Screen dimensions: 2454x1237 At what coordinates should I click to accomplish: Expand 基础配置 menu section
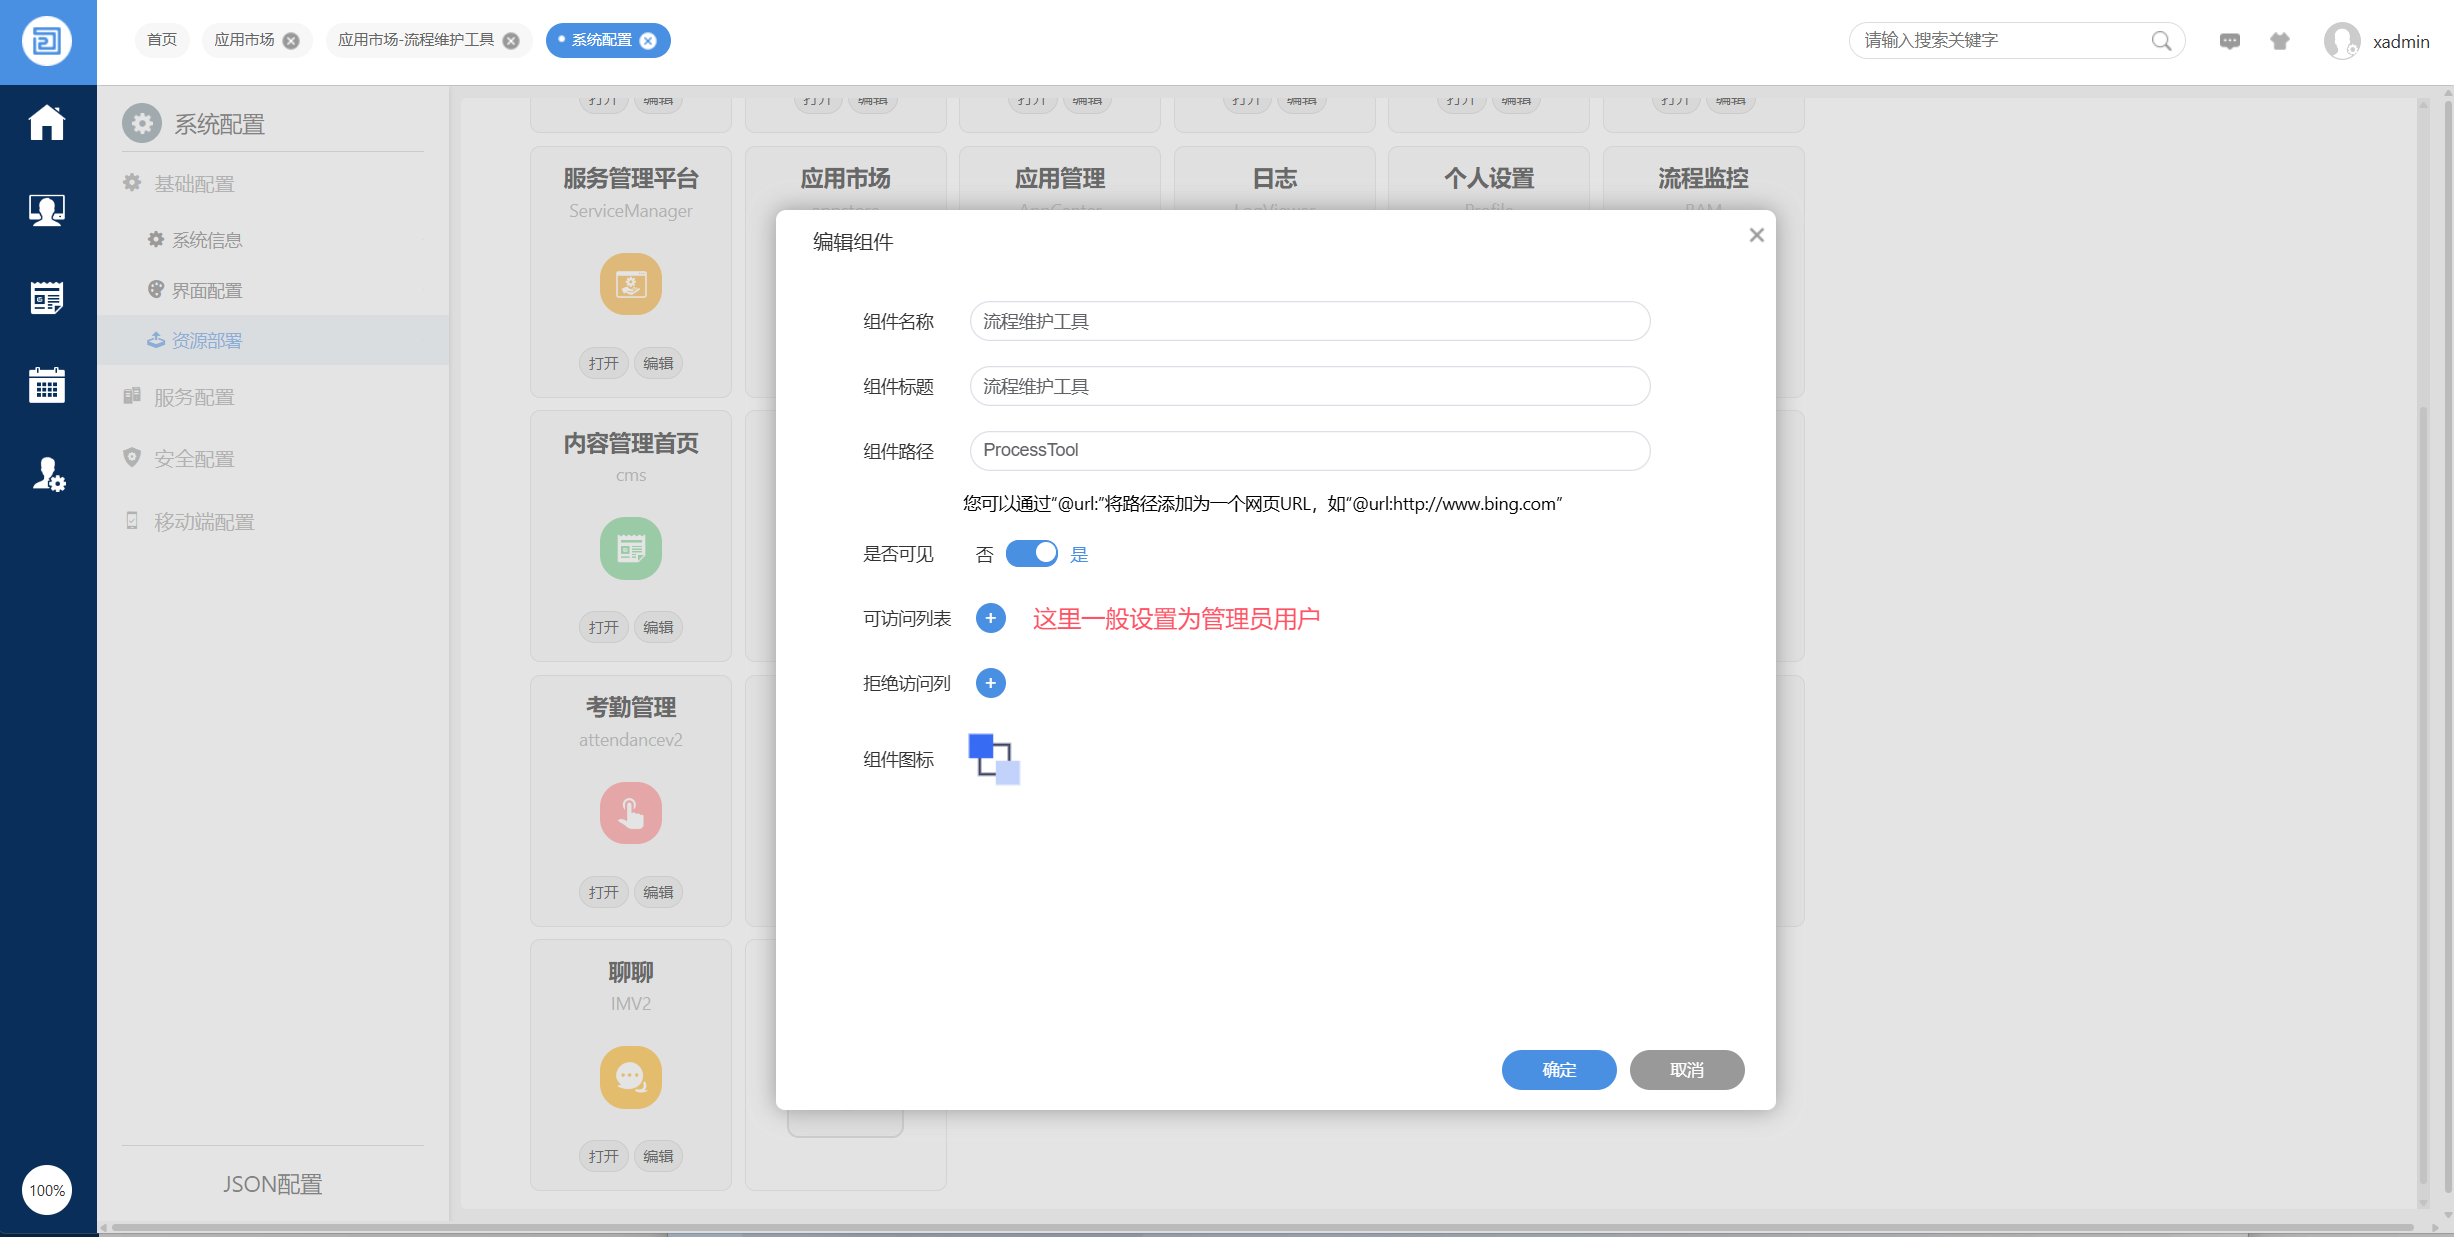[194, 183]
